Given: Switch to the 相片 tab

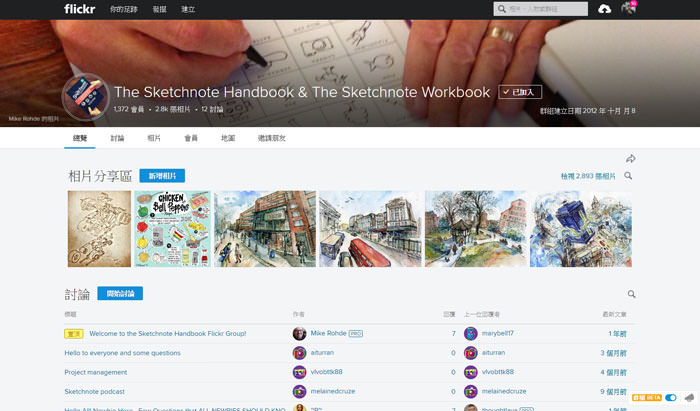Looking at the screenshot, I should coord(154,138).
